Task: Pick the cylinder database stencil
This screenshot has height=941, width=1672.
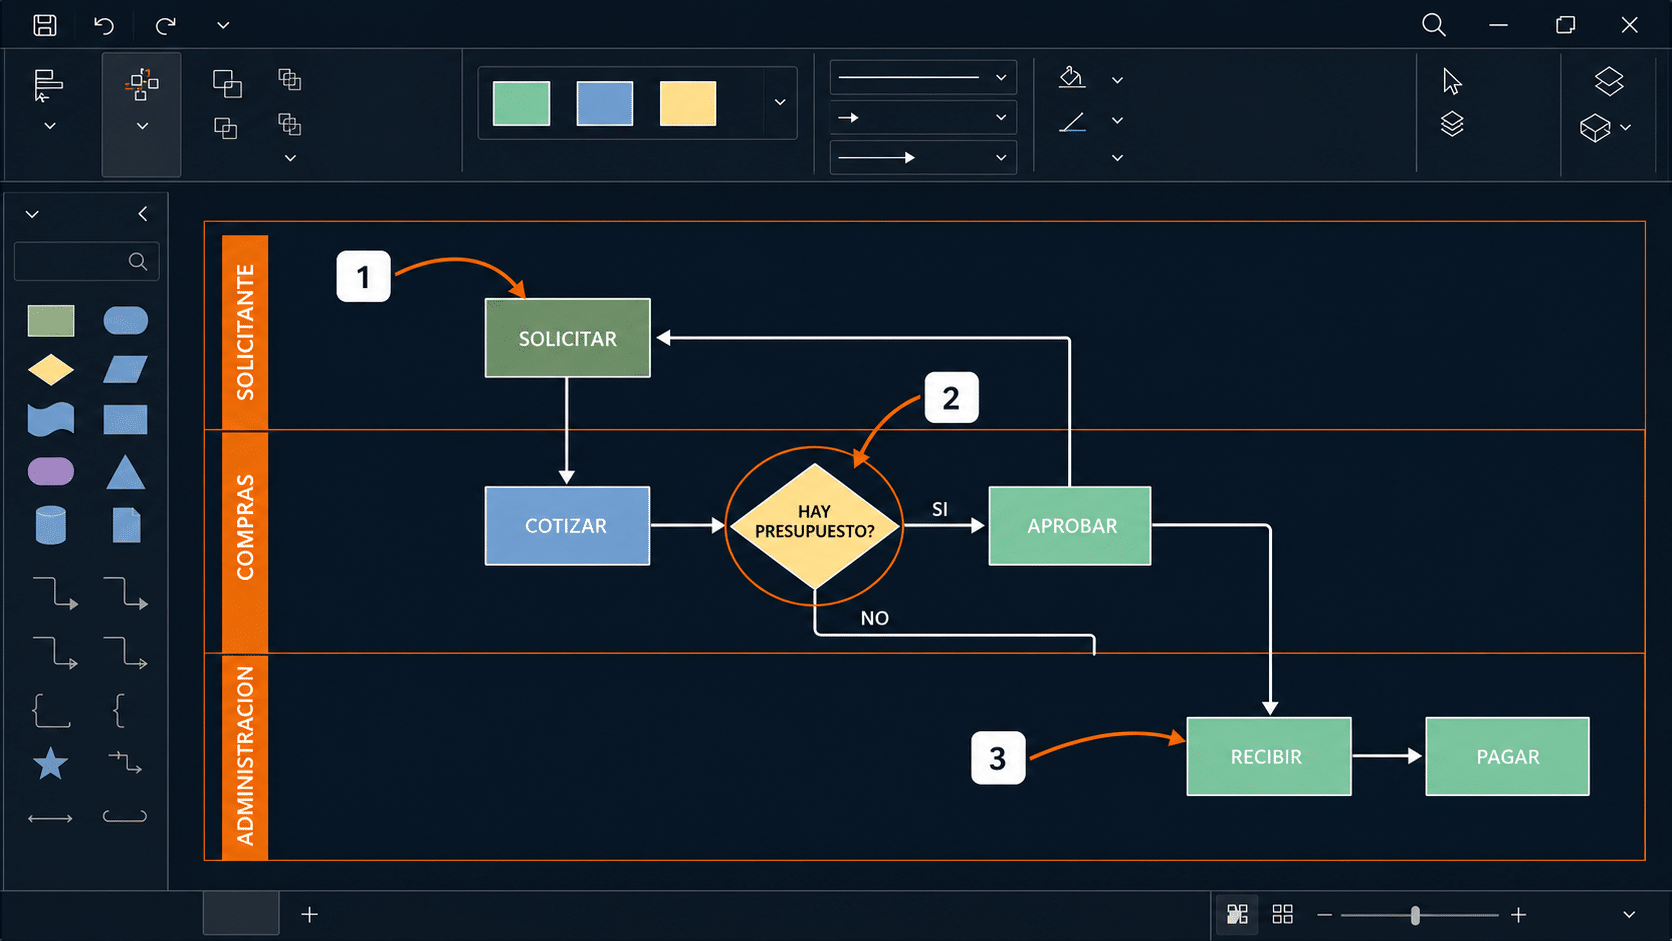Action: (x=51, y=525)
